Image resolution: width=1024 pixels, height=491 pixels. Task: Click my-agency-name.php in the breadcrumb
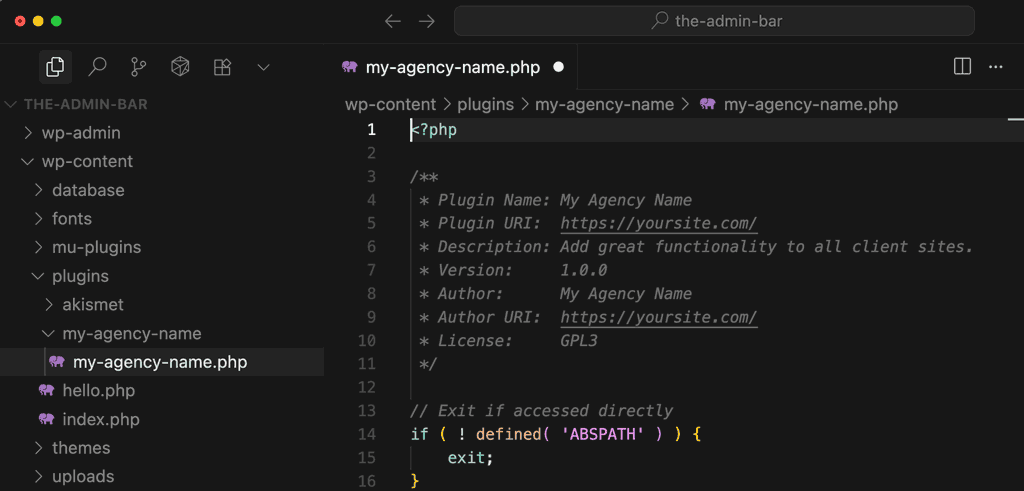pyautogui.click(x=811, y=104)
